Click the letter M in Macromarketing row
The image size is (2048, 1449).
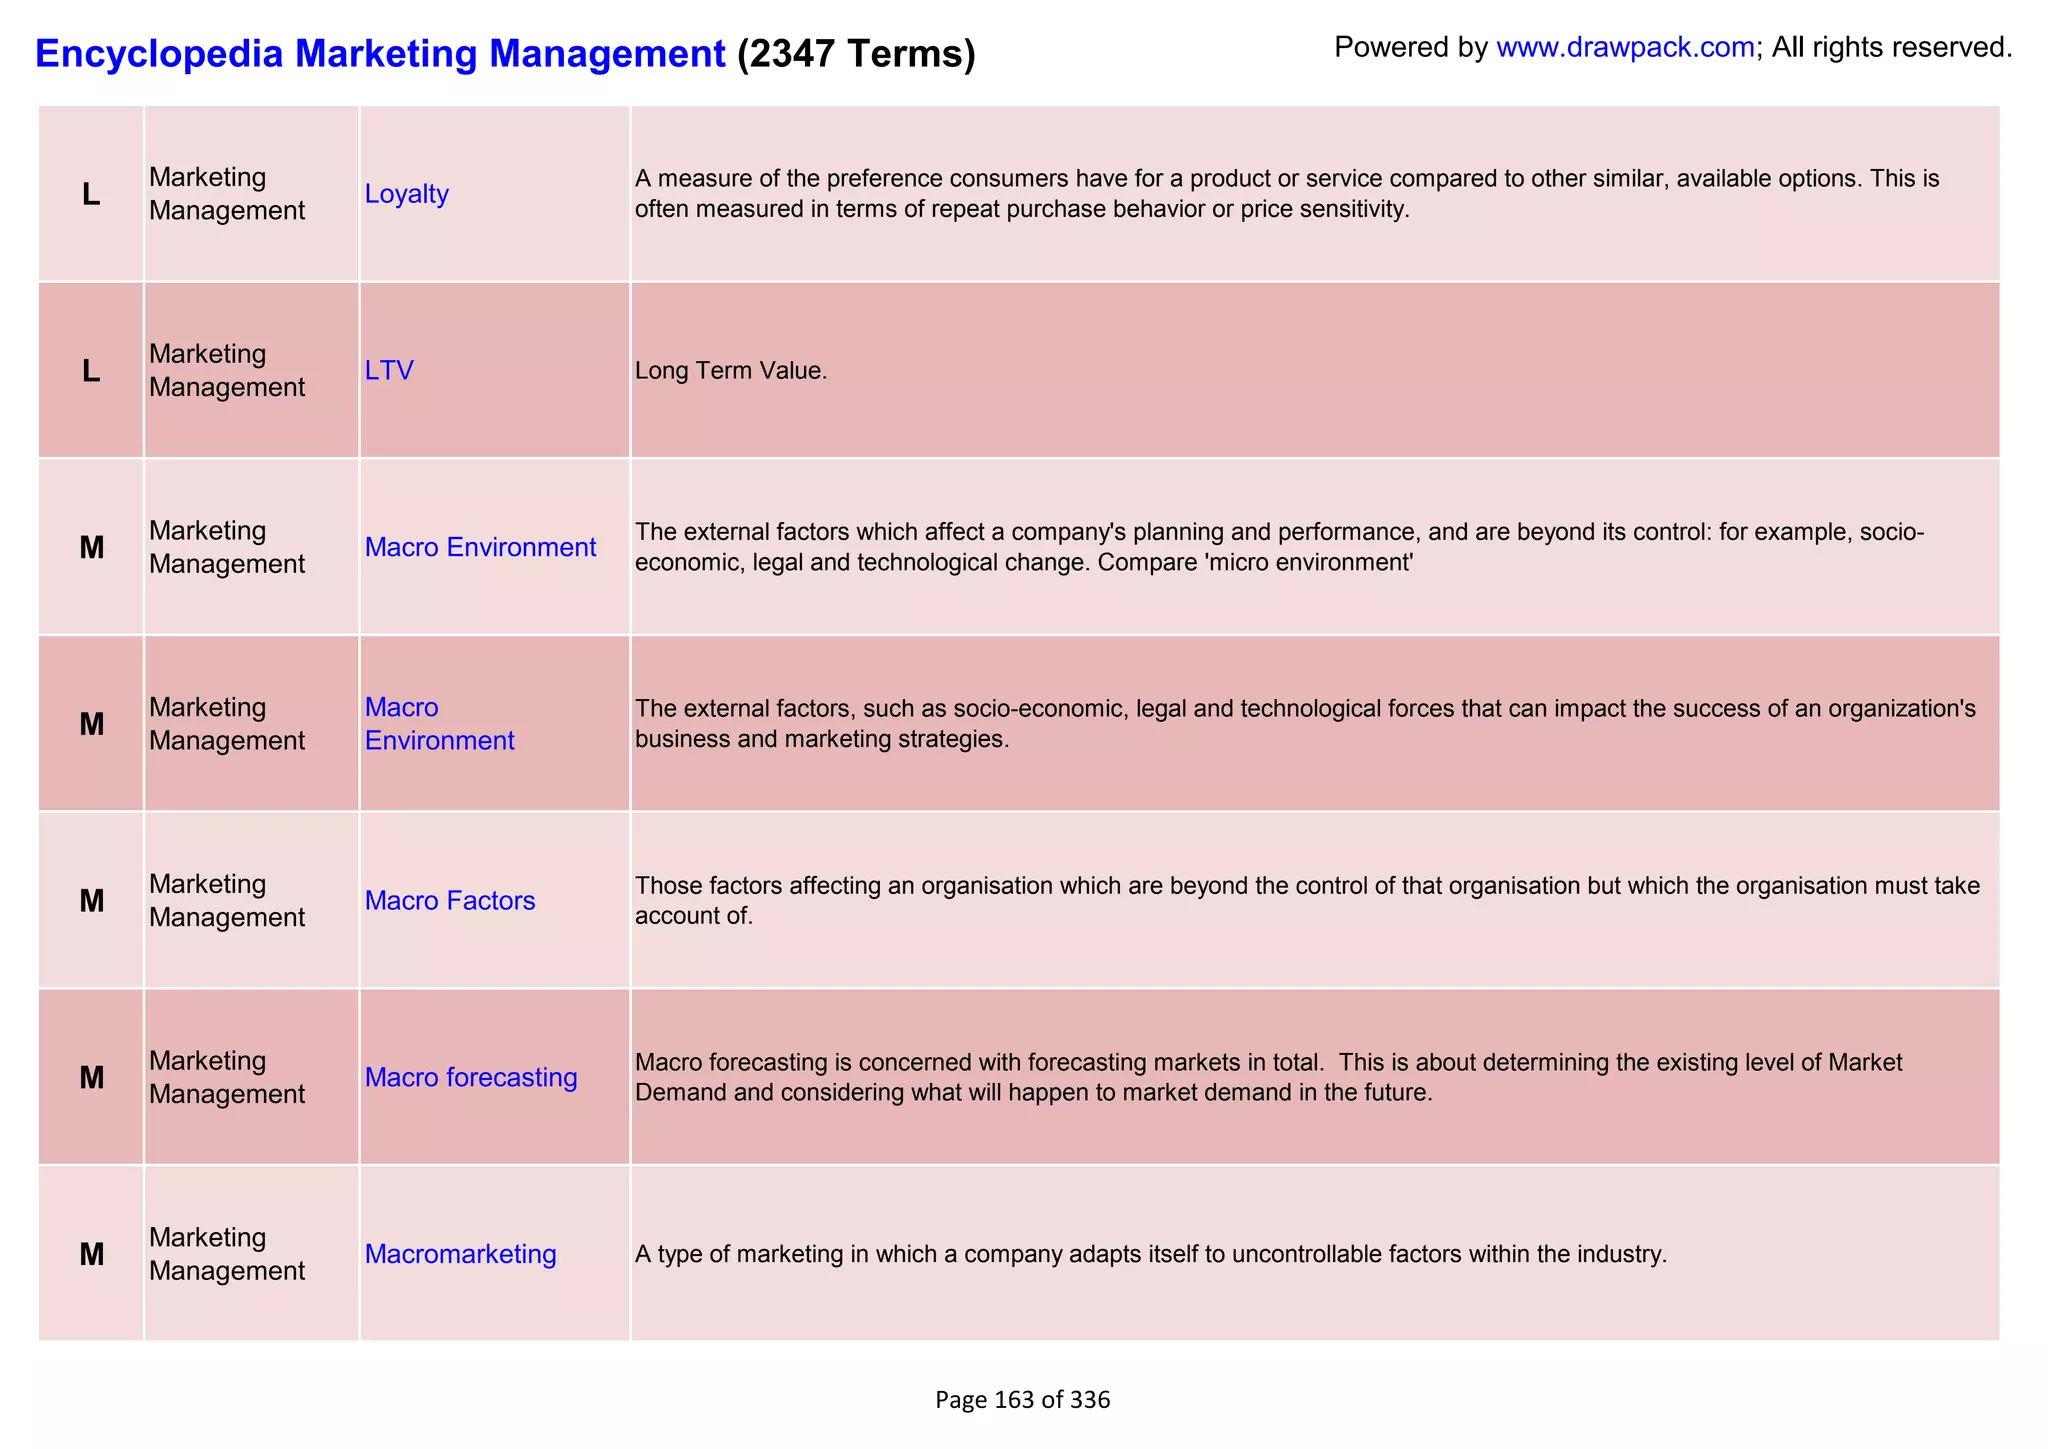point(91,1255)
